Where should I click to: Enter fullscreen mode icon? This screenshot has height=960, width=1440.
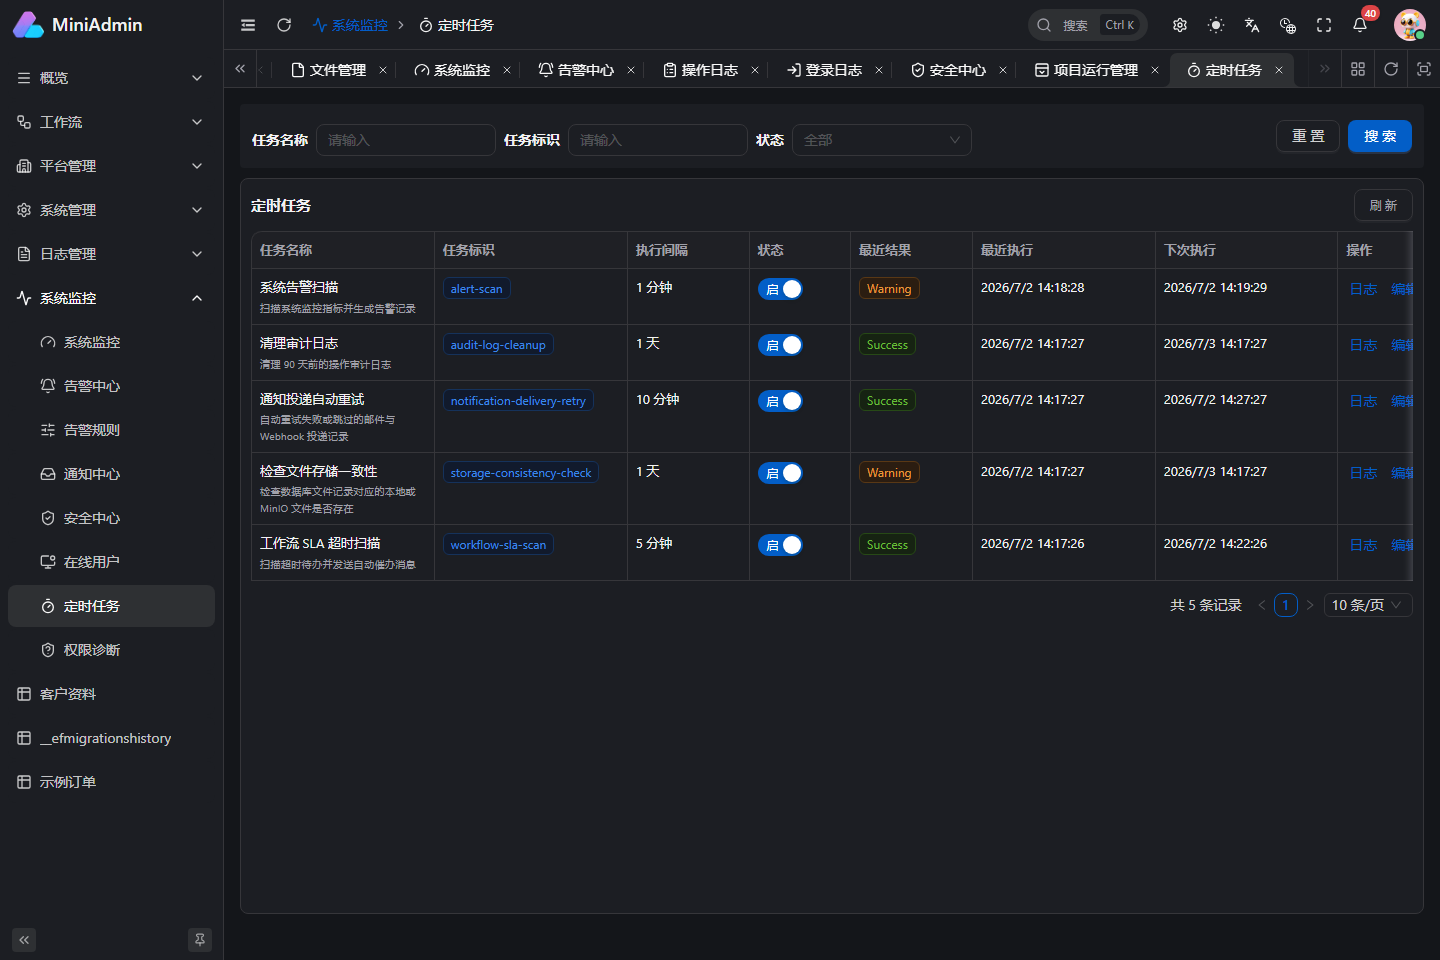(x=1324, y=25)
